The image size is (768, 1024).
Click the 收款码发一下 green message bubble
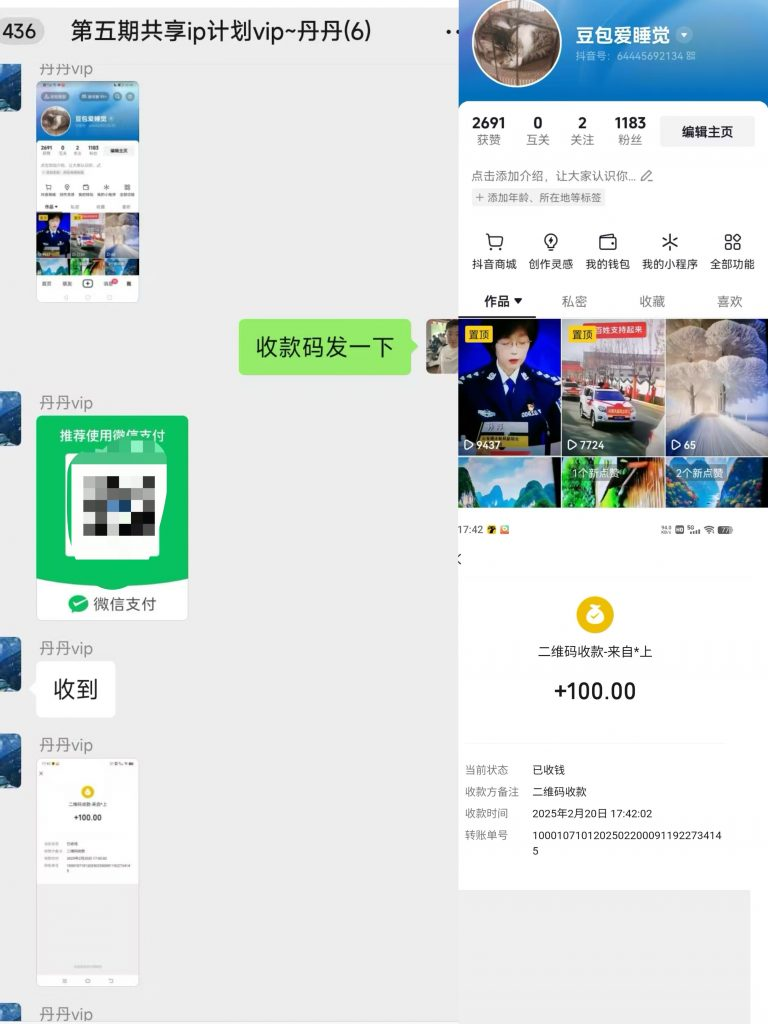pyautogui.click(x=325, y=347)
